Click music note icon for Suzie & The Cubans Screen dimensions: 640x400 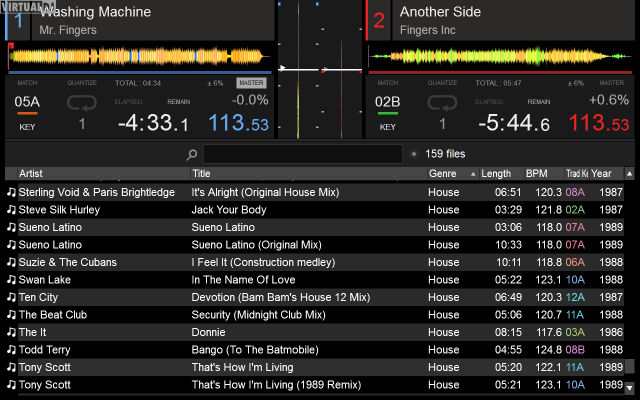coord(11,262)
